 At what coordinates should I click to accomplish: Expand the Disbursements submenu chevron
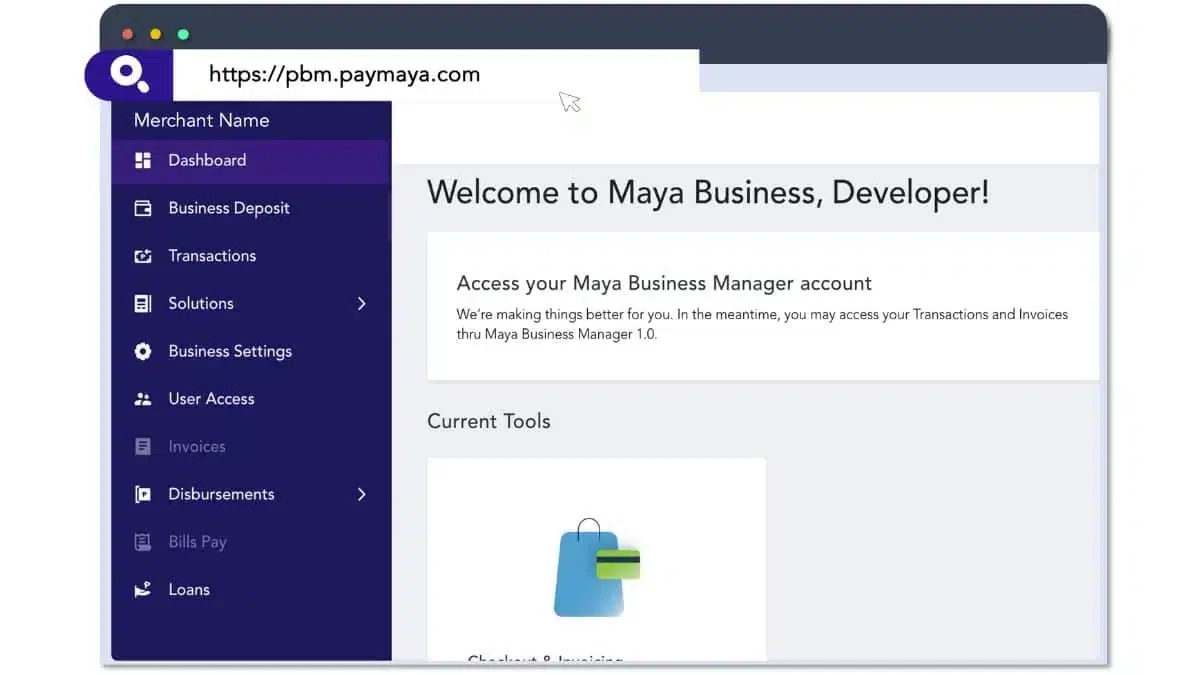point(362,494)
